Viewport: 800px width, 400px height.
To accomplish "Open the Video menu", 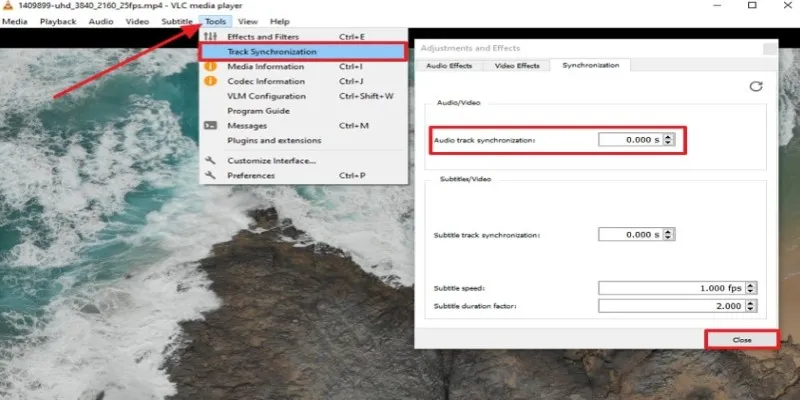I will [x=137, y=21].
